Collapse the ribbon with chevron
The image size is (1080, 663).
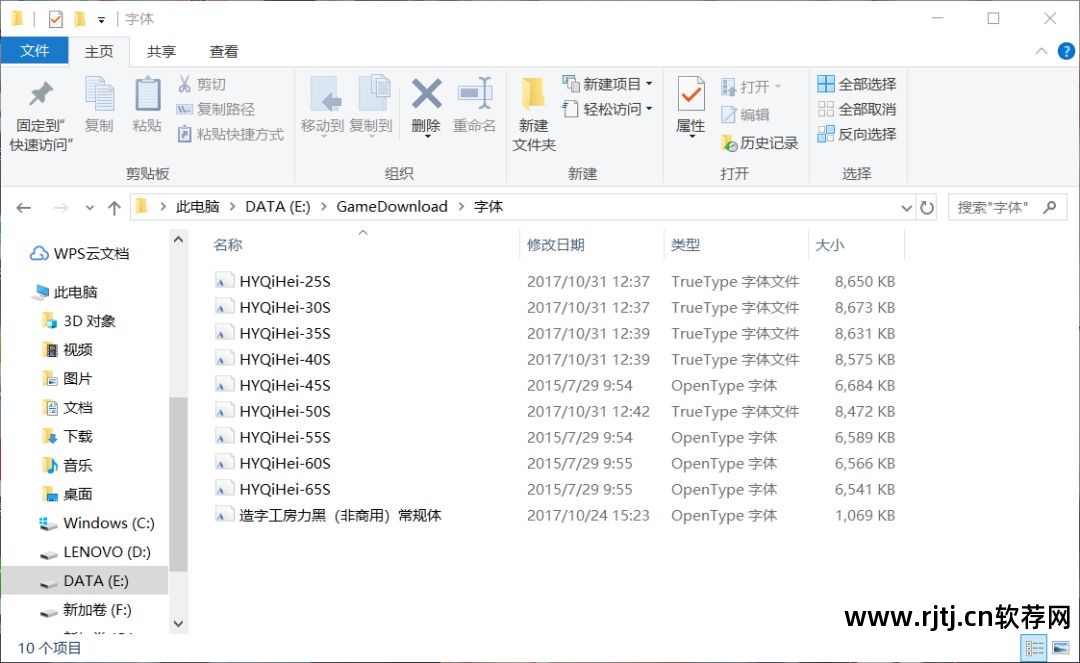[1041, 51]
